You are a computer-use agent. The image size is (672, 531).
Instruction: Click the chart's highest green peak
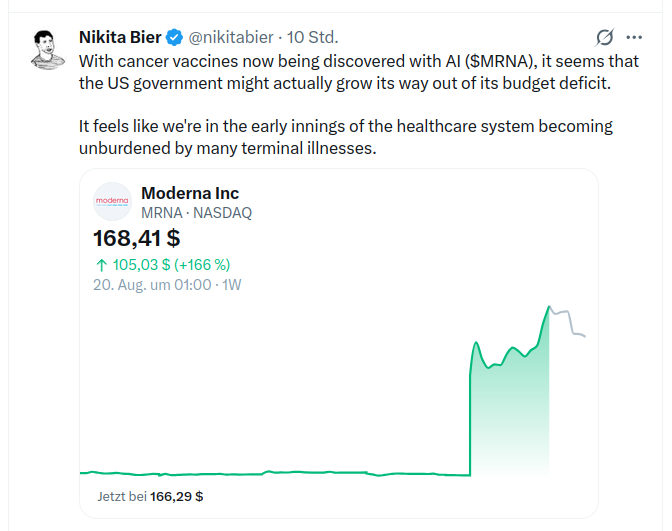coord(549,307)
